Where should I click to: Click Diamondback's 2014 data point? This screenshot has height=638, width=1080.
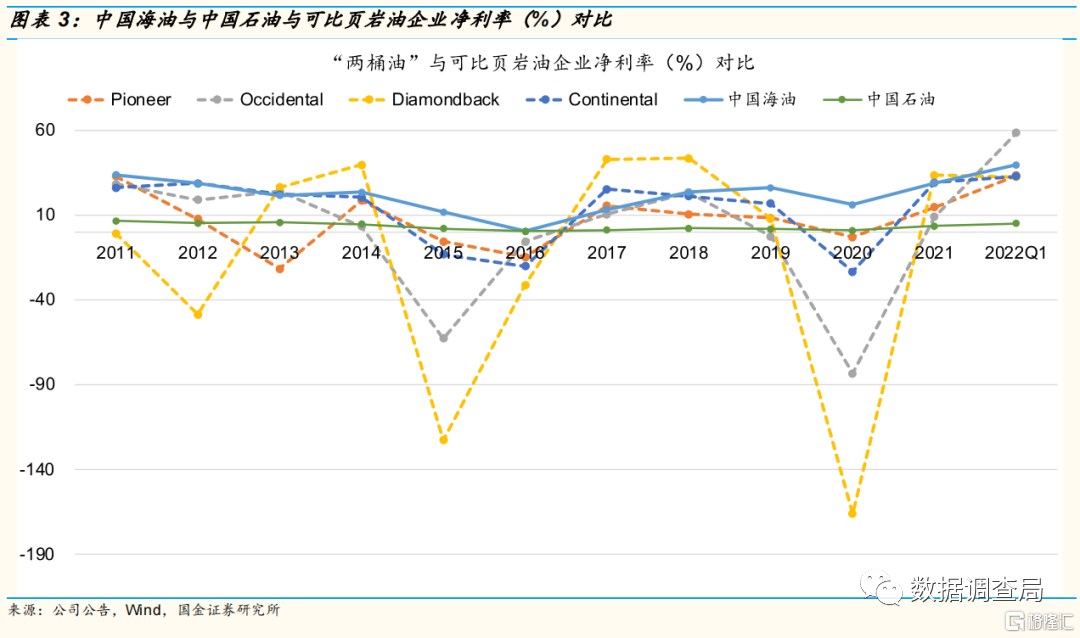[362, 165]
